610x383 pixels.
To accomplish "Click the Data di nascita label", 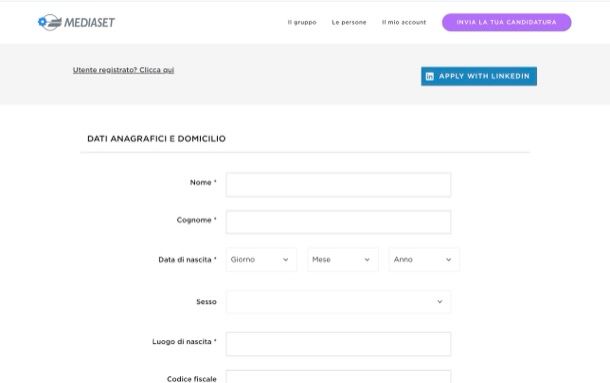I will tap(187, 260).
